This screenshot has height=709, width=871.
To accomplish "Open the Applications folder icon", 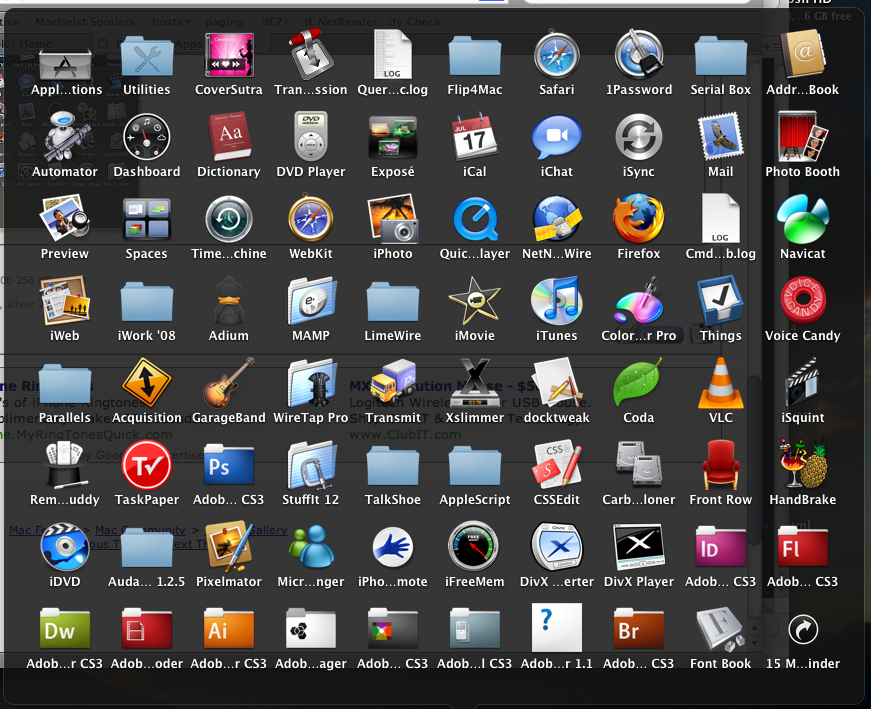I will tap(65, 66).
